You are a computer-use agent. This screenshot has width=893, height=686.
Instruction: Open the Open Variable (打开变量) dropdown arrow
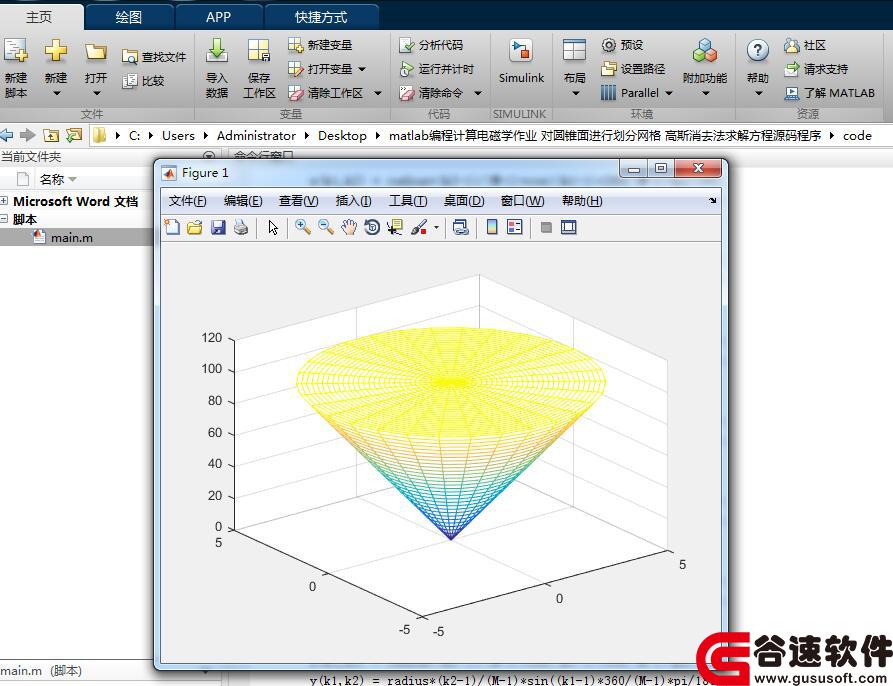(x=362, y=69)
